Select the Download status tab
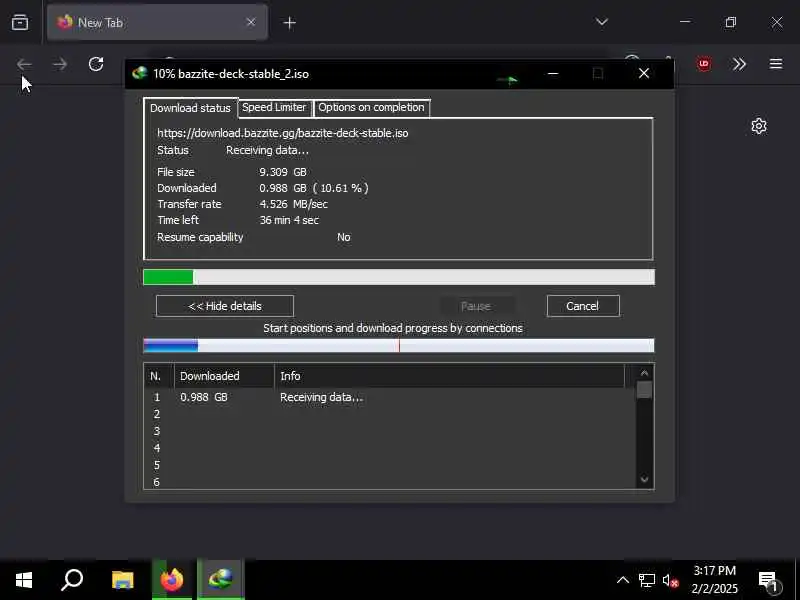800x600 pixels. pyautogui.click(x=190, y=108)
